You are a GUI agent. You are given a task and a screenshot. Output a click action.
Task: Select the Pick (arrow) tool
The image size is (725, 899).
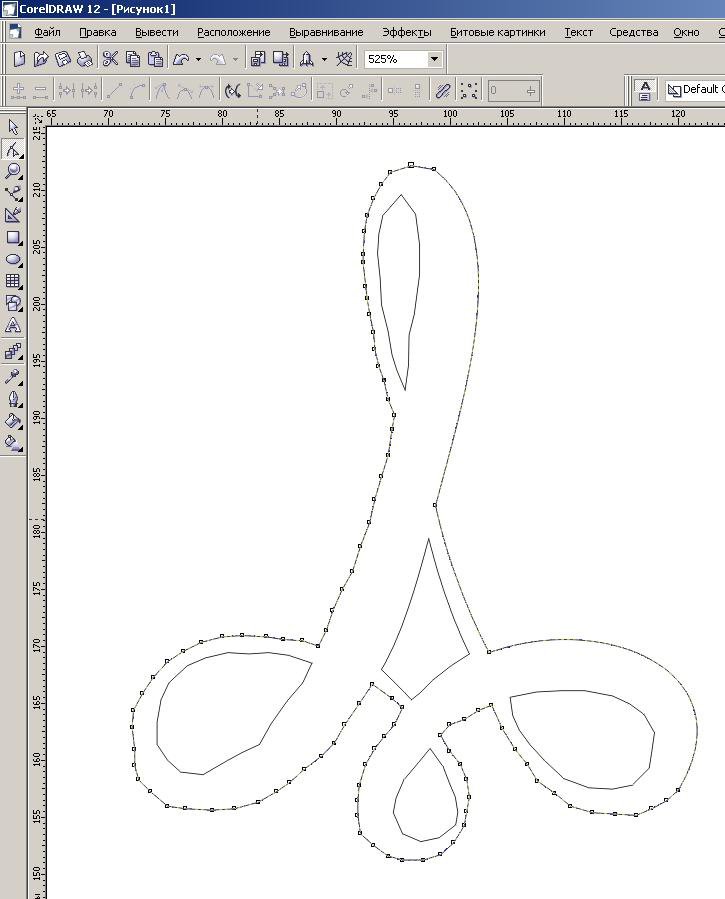pyautogui.click(x=13, y=127)
